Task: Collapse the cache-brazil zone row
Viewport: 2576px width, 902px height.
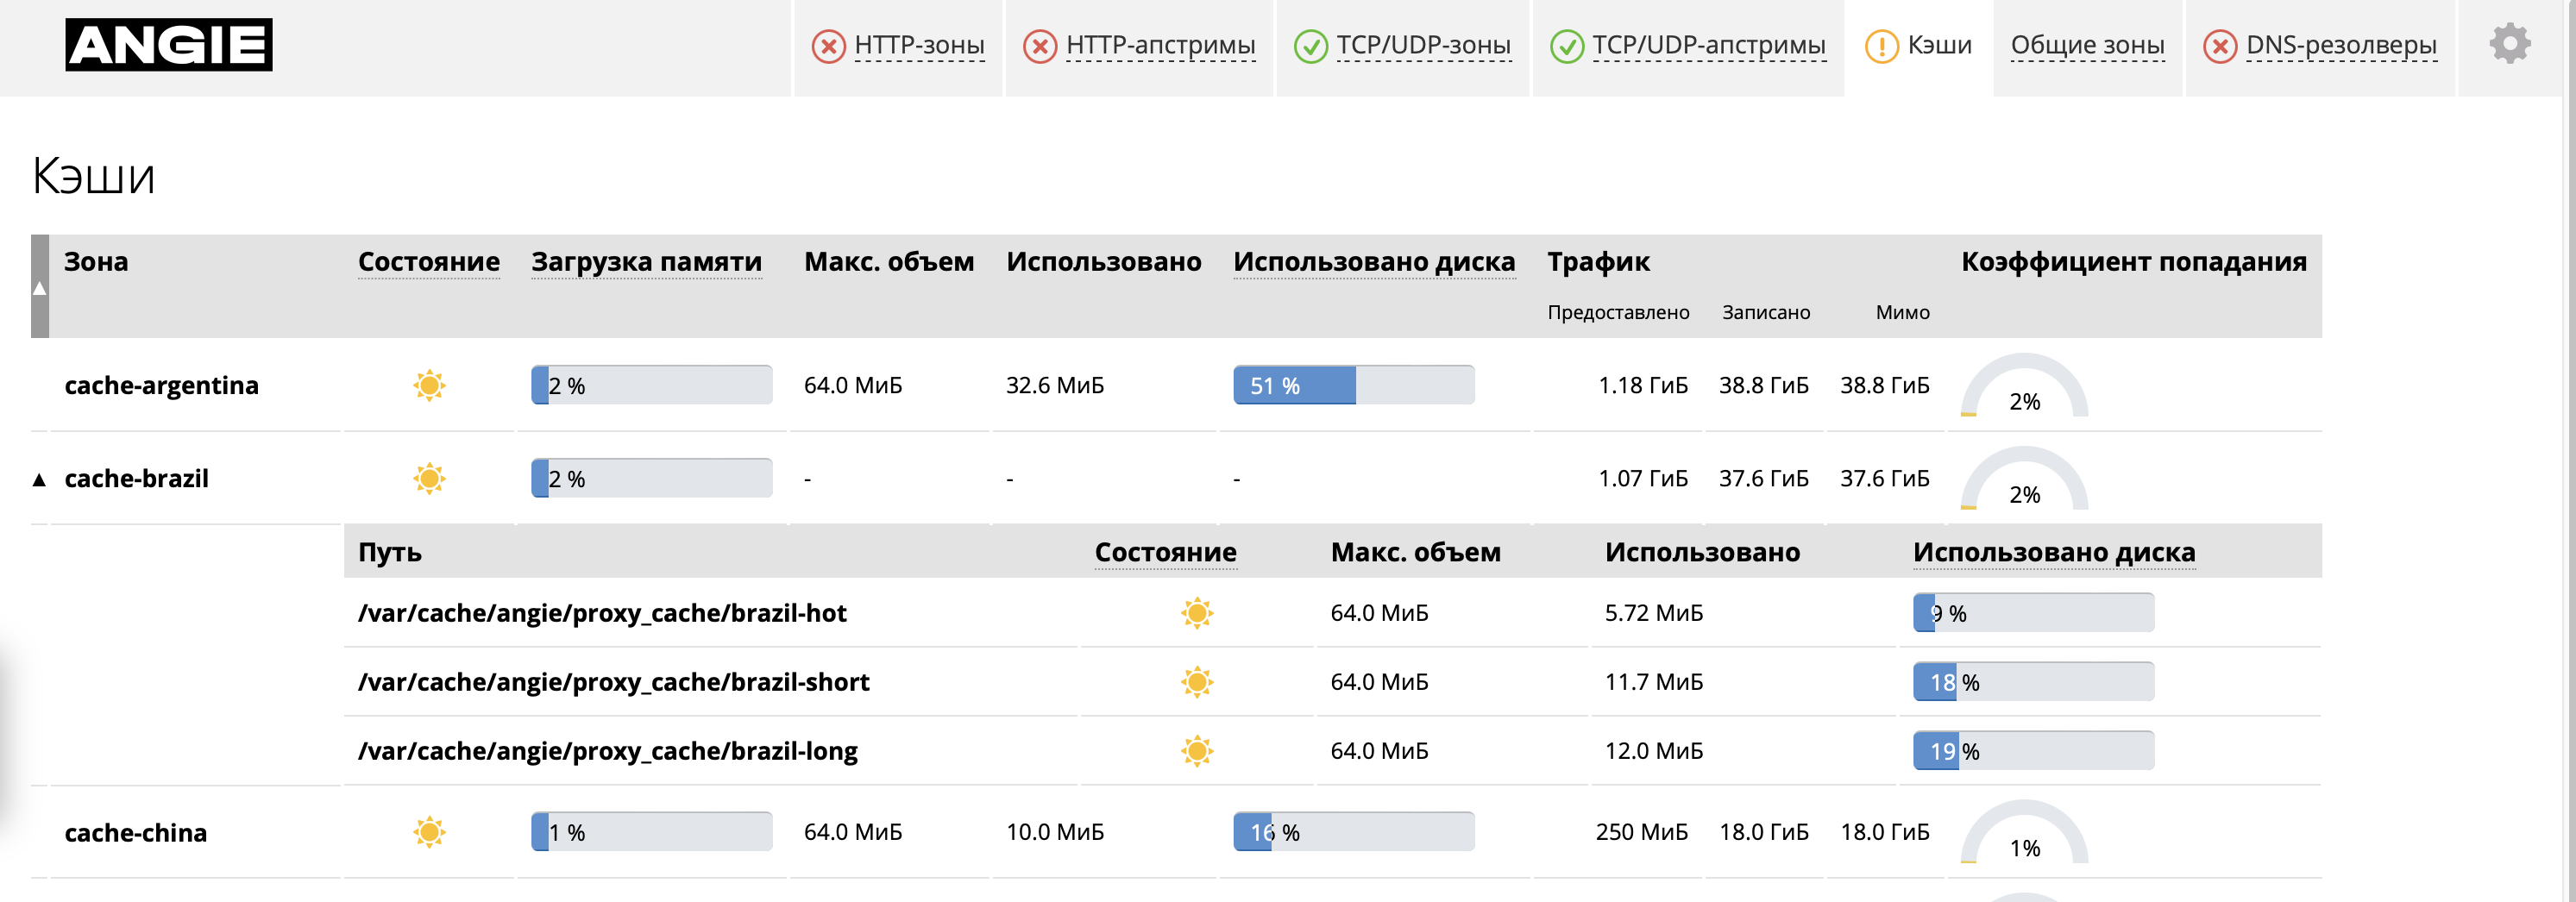Action: (x=39, y=479)
